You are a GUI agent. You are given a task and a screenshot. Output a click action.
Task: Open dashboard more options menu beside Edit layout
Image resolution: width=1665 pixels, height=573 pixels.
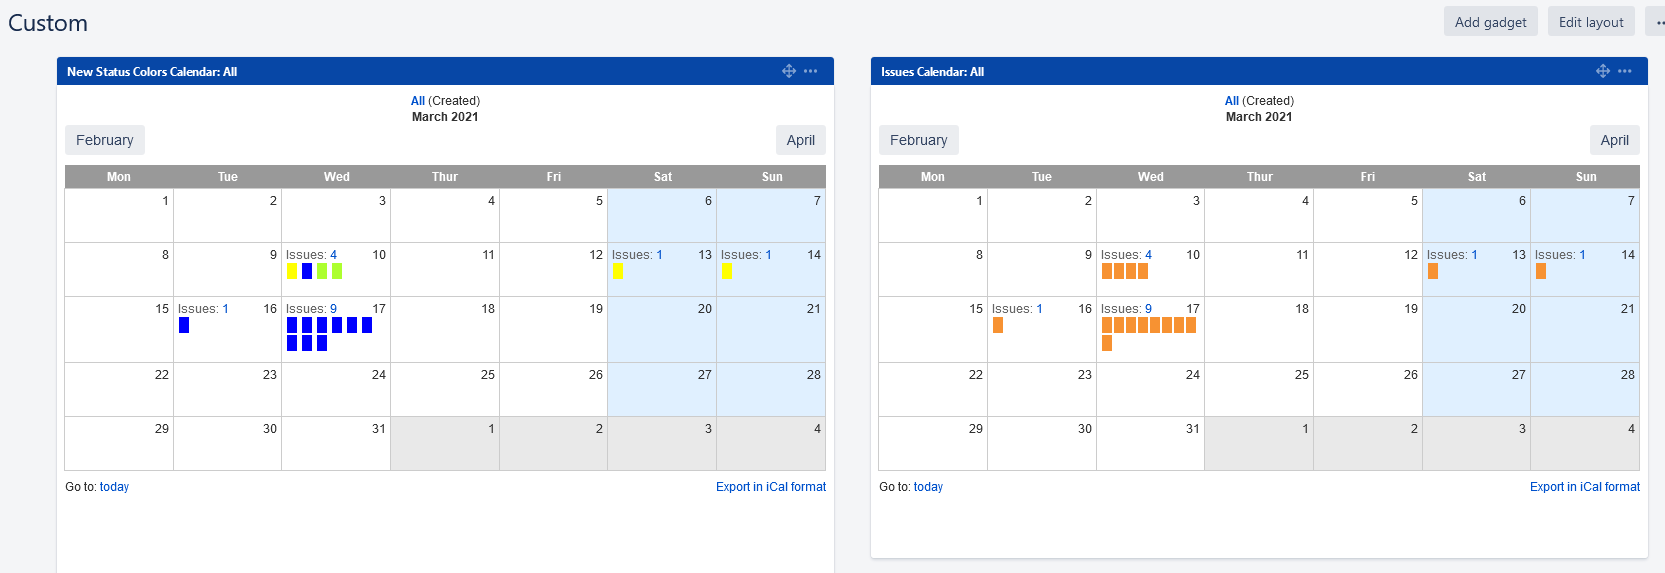1657,22
